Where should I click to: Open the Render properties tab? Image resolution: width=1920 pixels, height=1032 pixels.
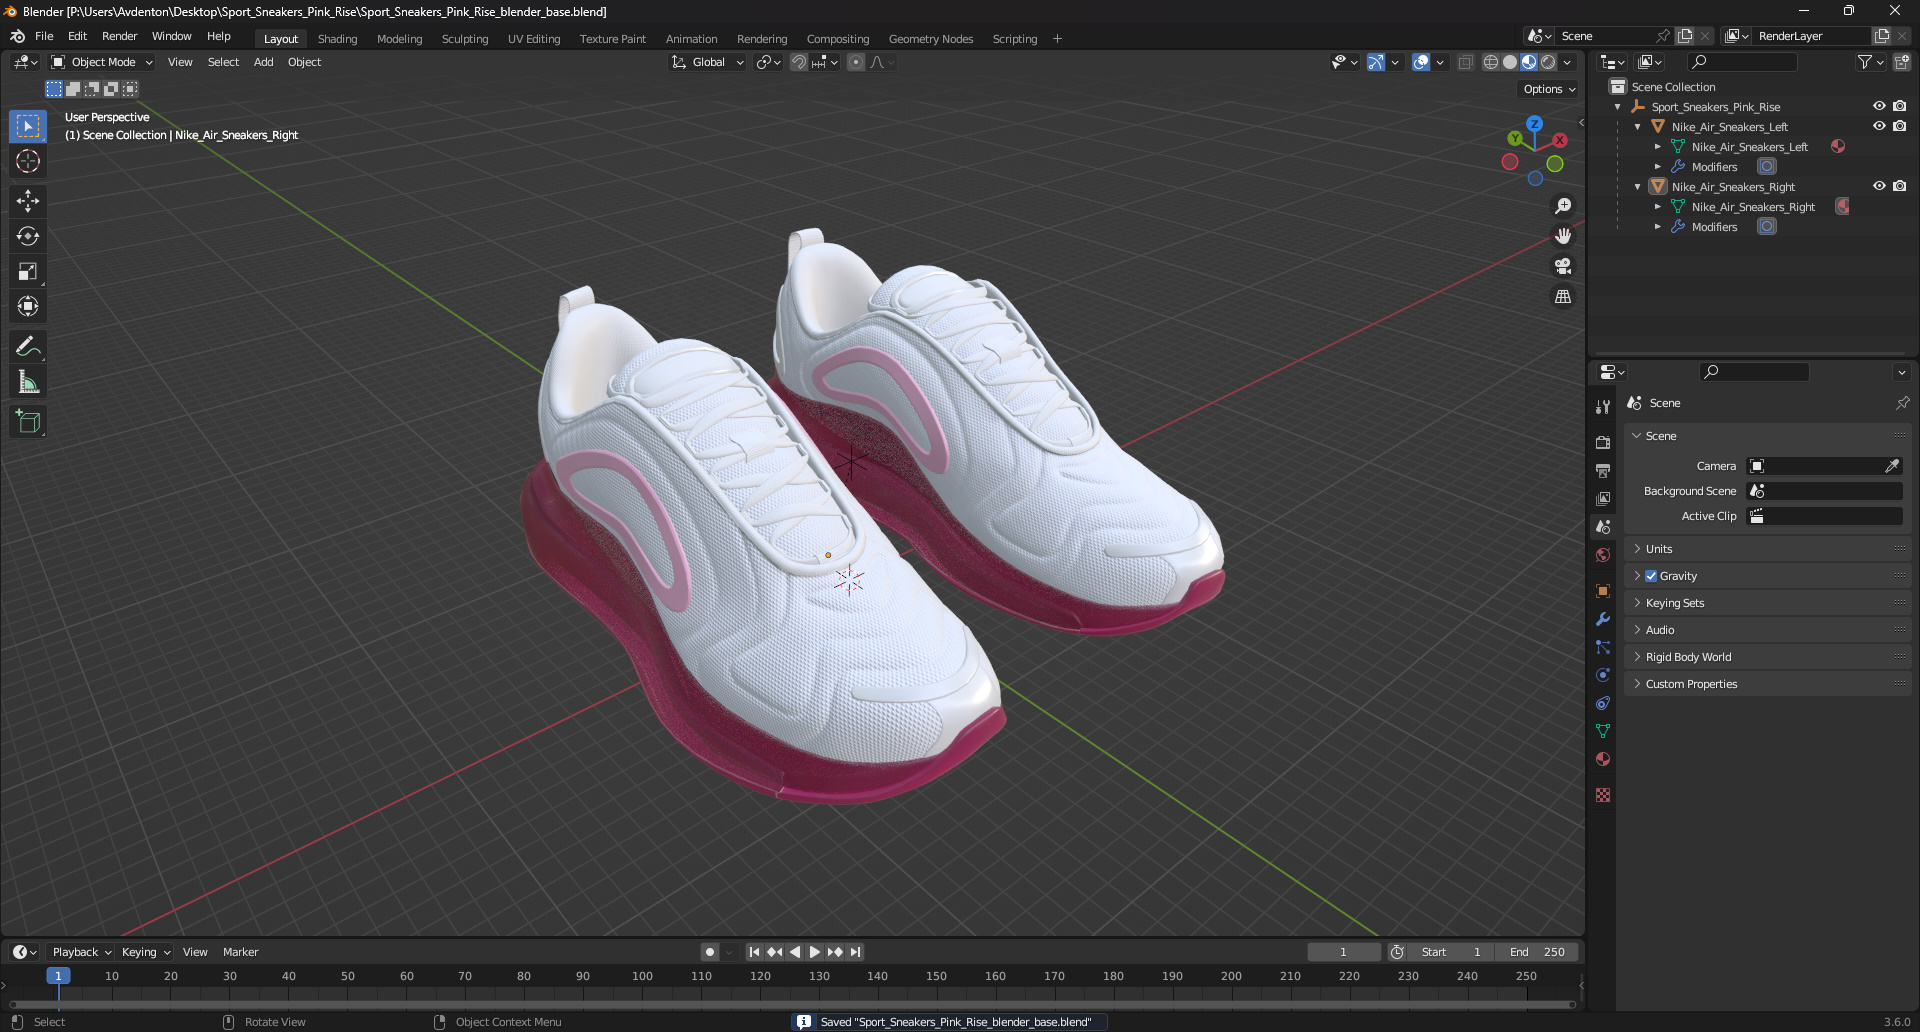pos(1603,442)
